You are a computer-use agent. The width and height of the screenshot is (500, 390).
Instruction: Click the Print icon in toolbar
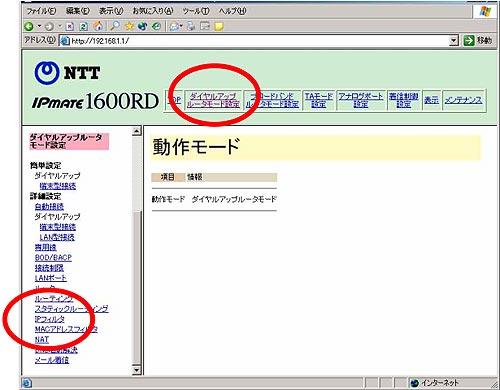[x=191, y=26]
